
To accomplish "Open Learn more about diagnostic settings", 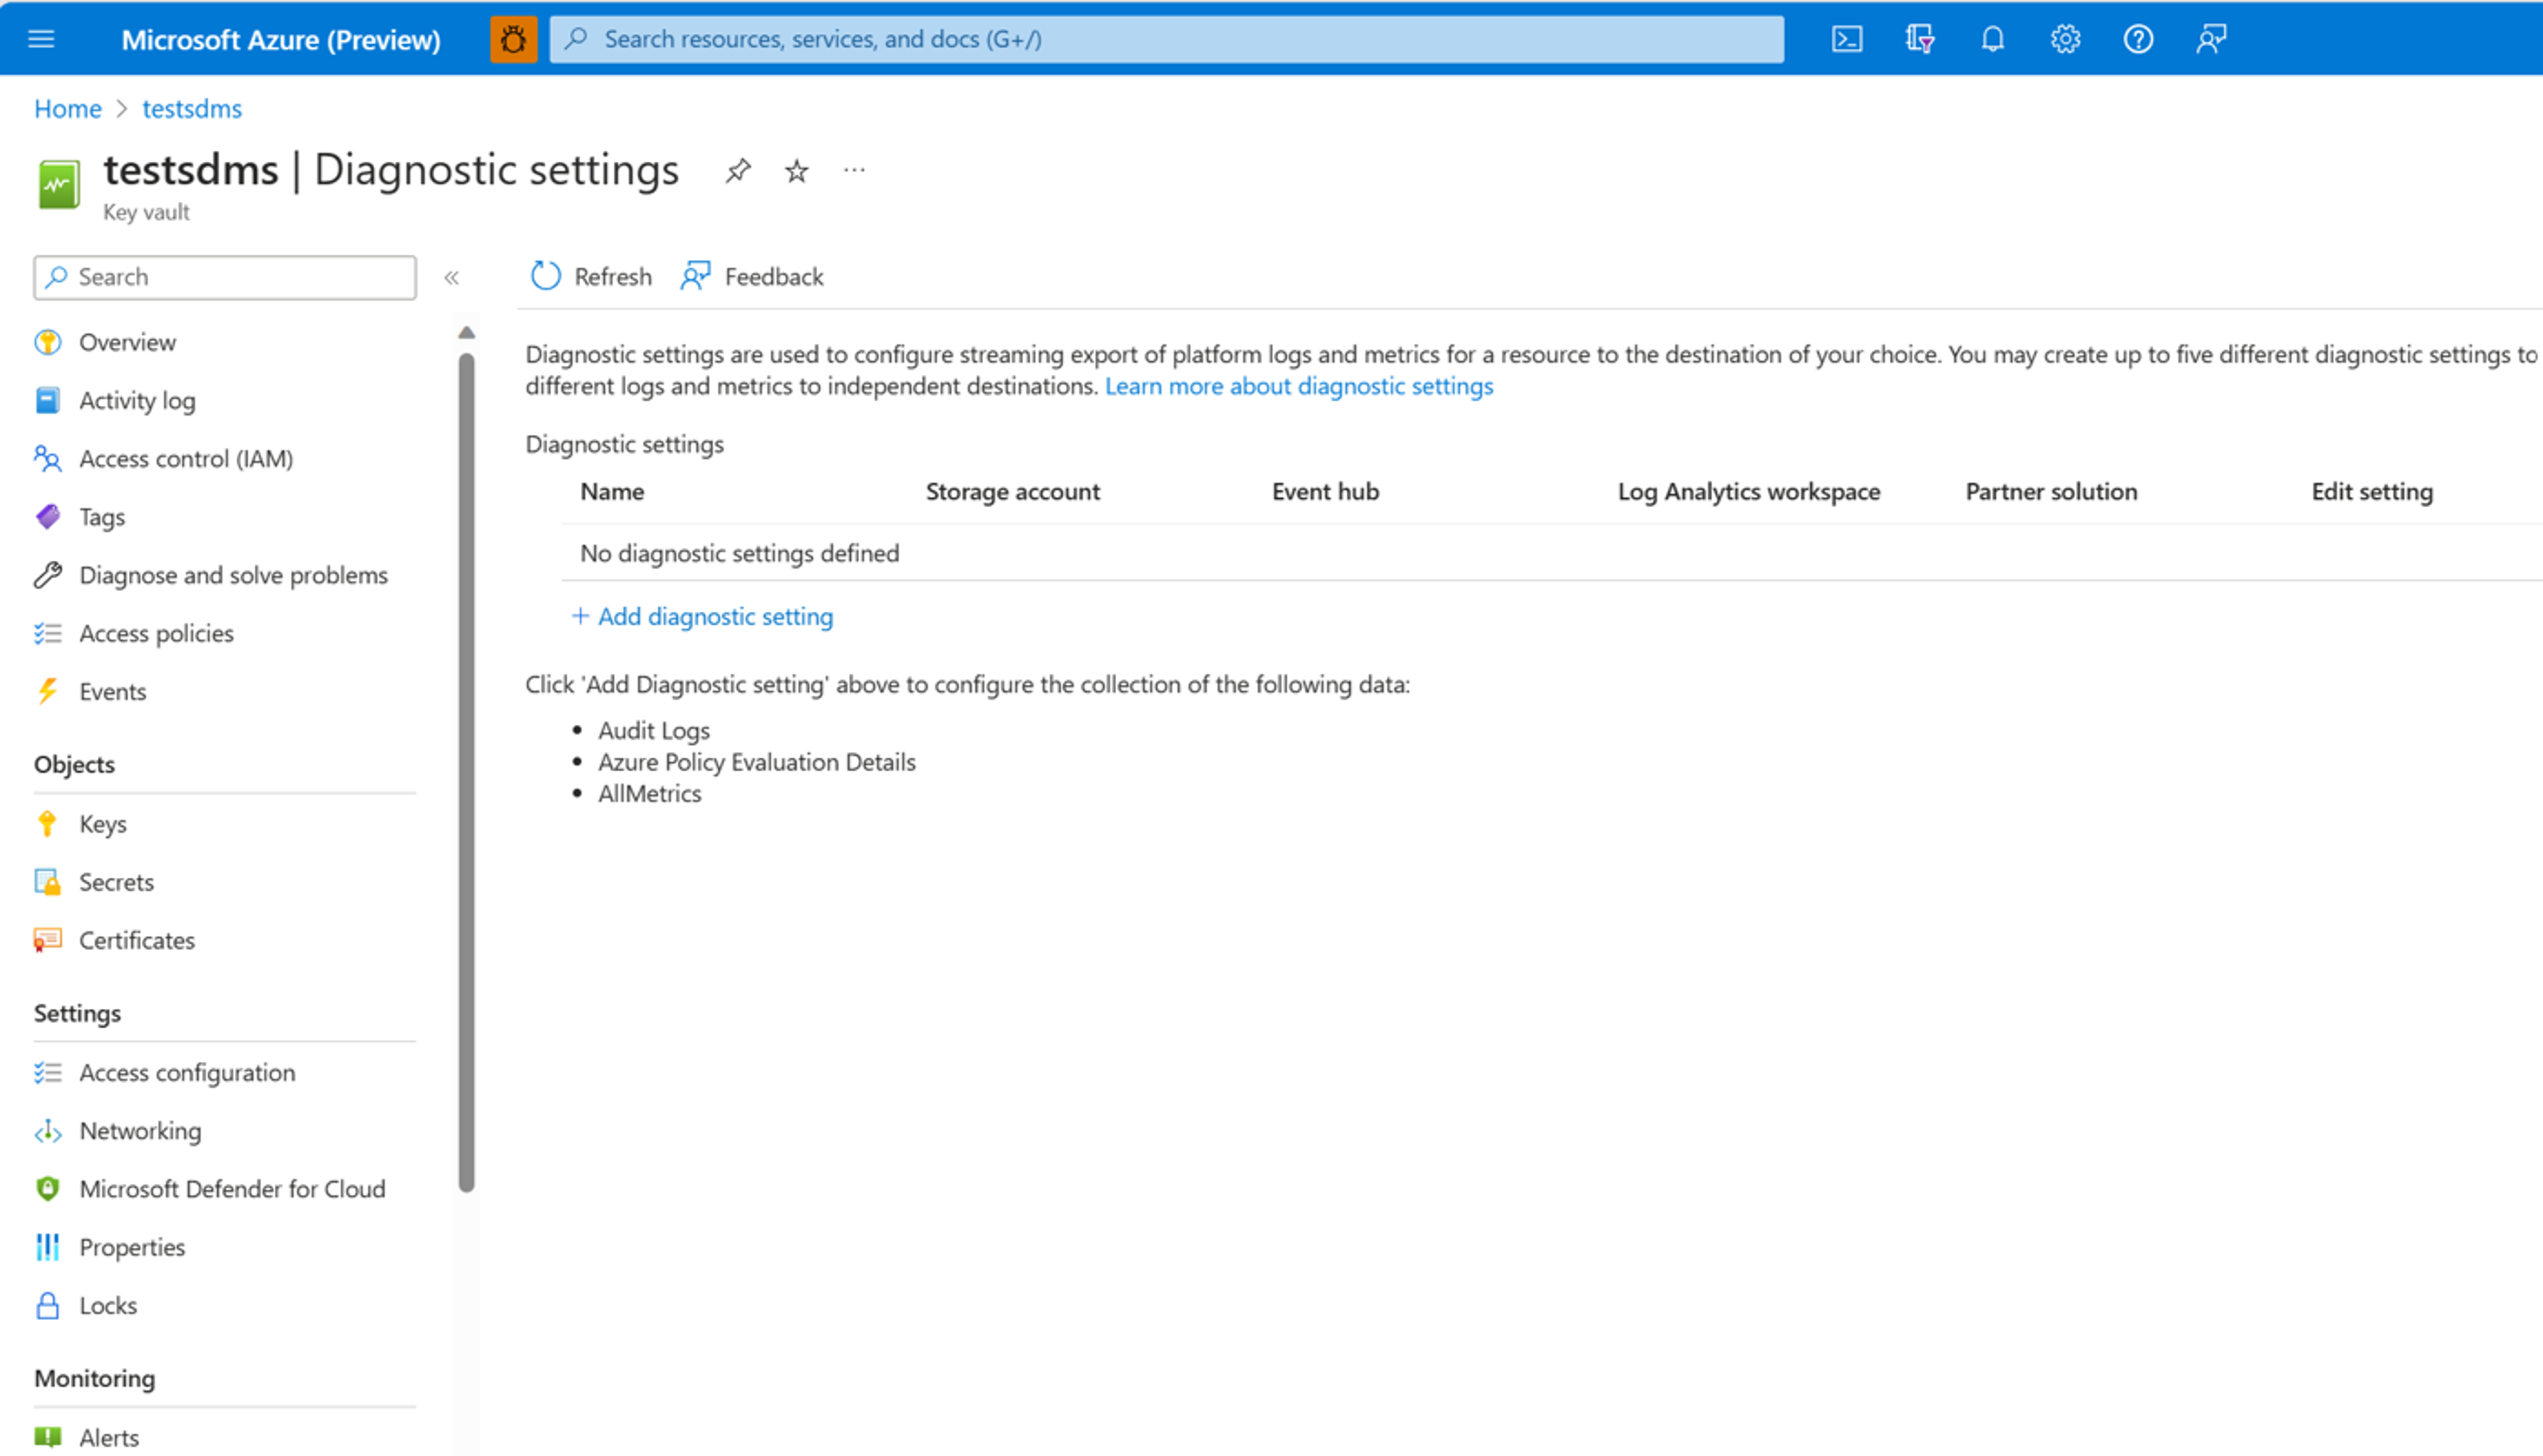I will pos(1298,386).
